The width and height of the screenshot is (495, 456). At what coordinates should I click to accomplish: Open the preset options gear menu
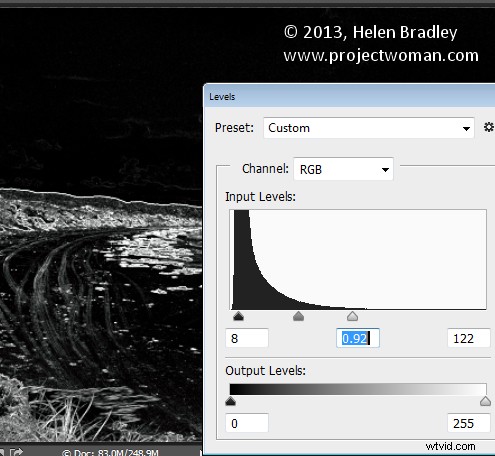488,127
